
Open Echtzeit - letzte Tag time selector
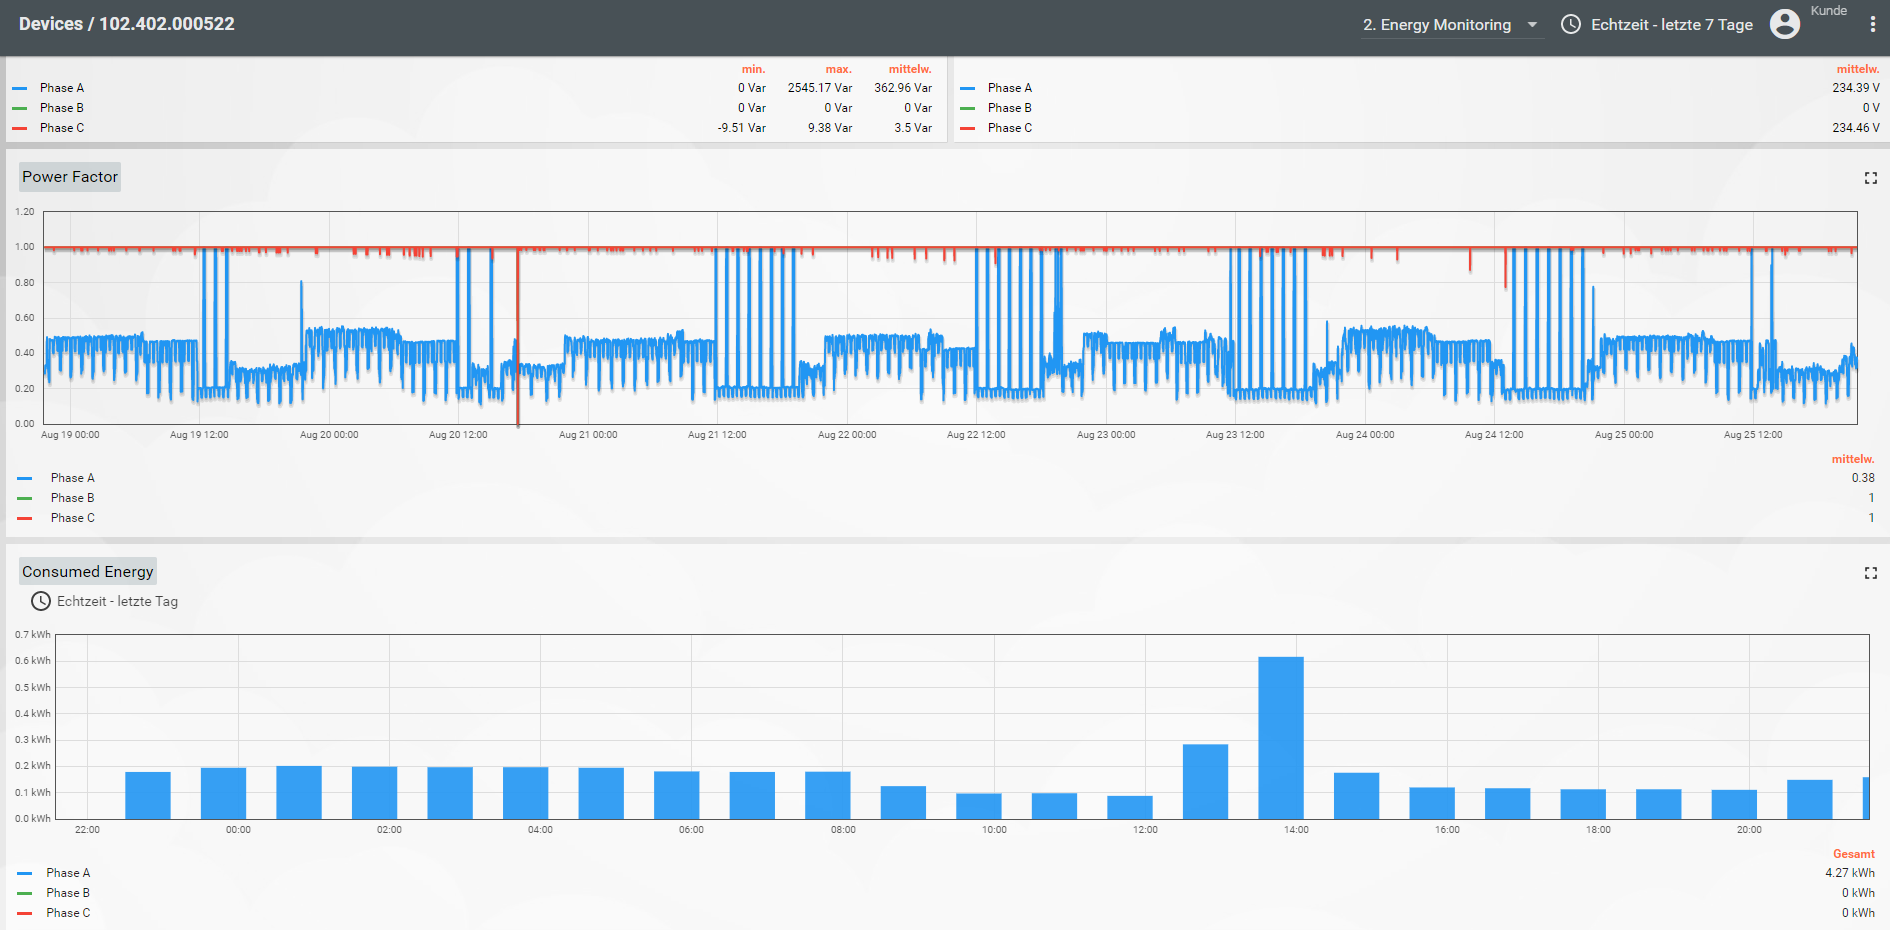click(x=105, y=601)
